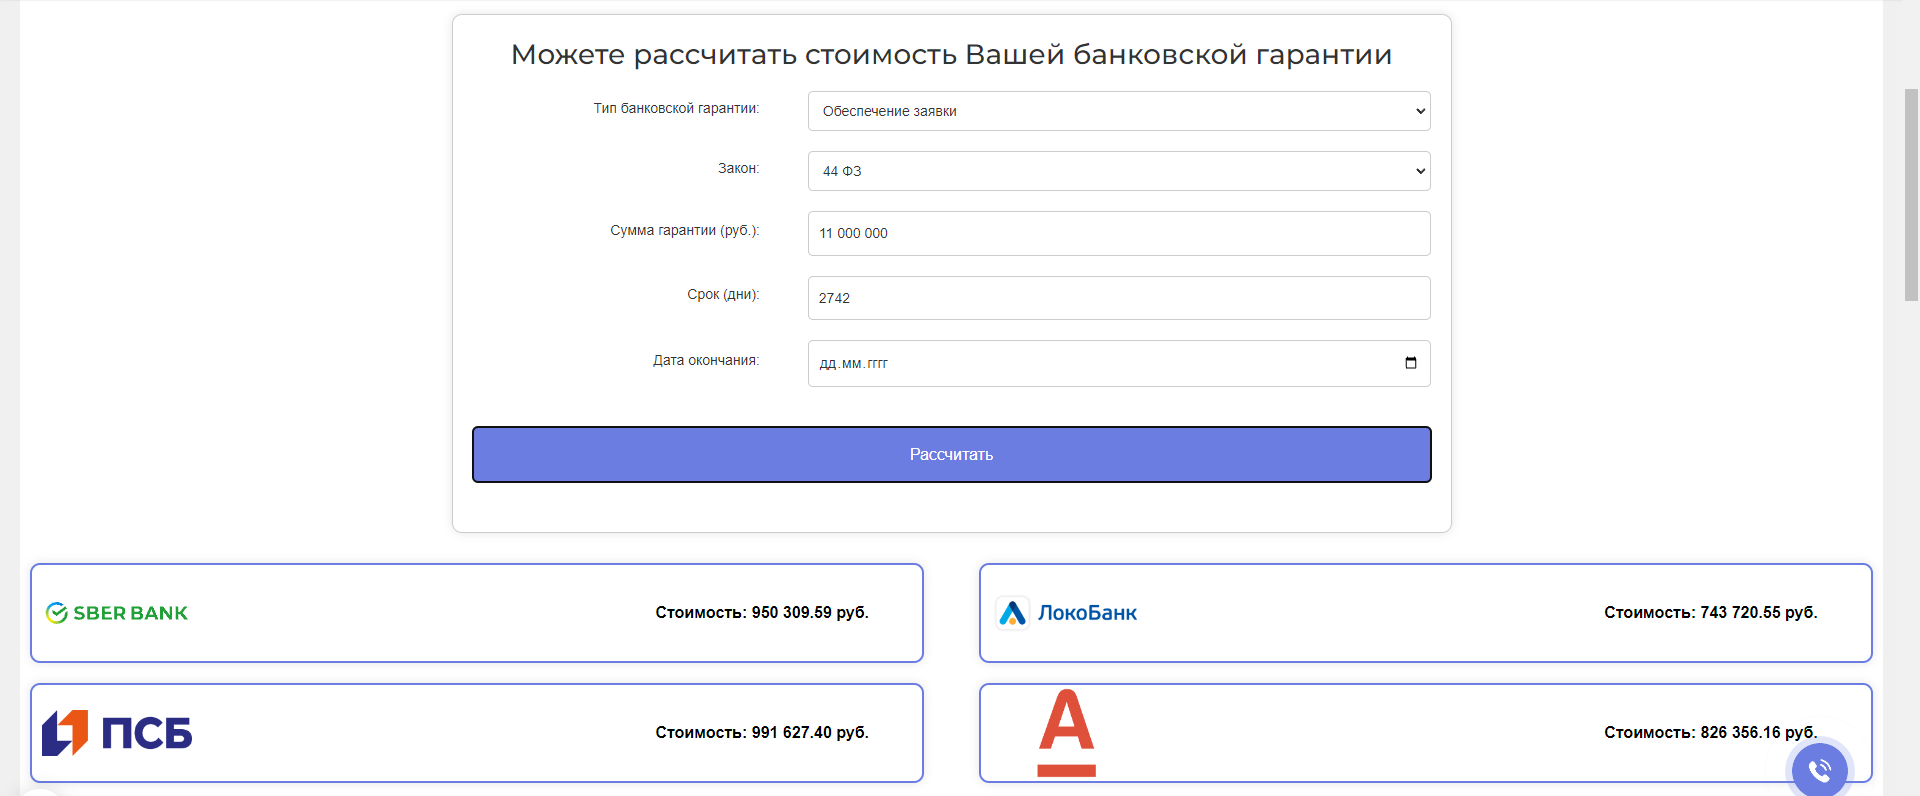Viewport: 1920px width, 796px height.
Task: Click the Сумма гарантии (руб.) label
Action: [x=685, y=230]
